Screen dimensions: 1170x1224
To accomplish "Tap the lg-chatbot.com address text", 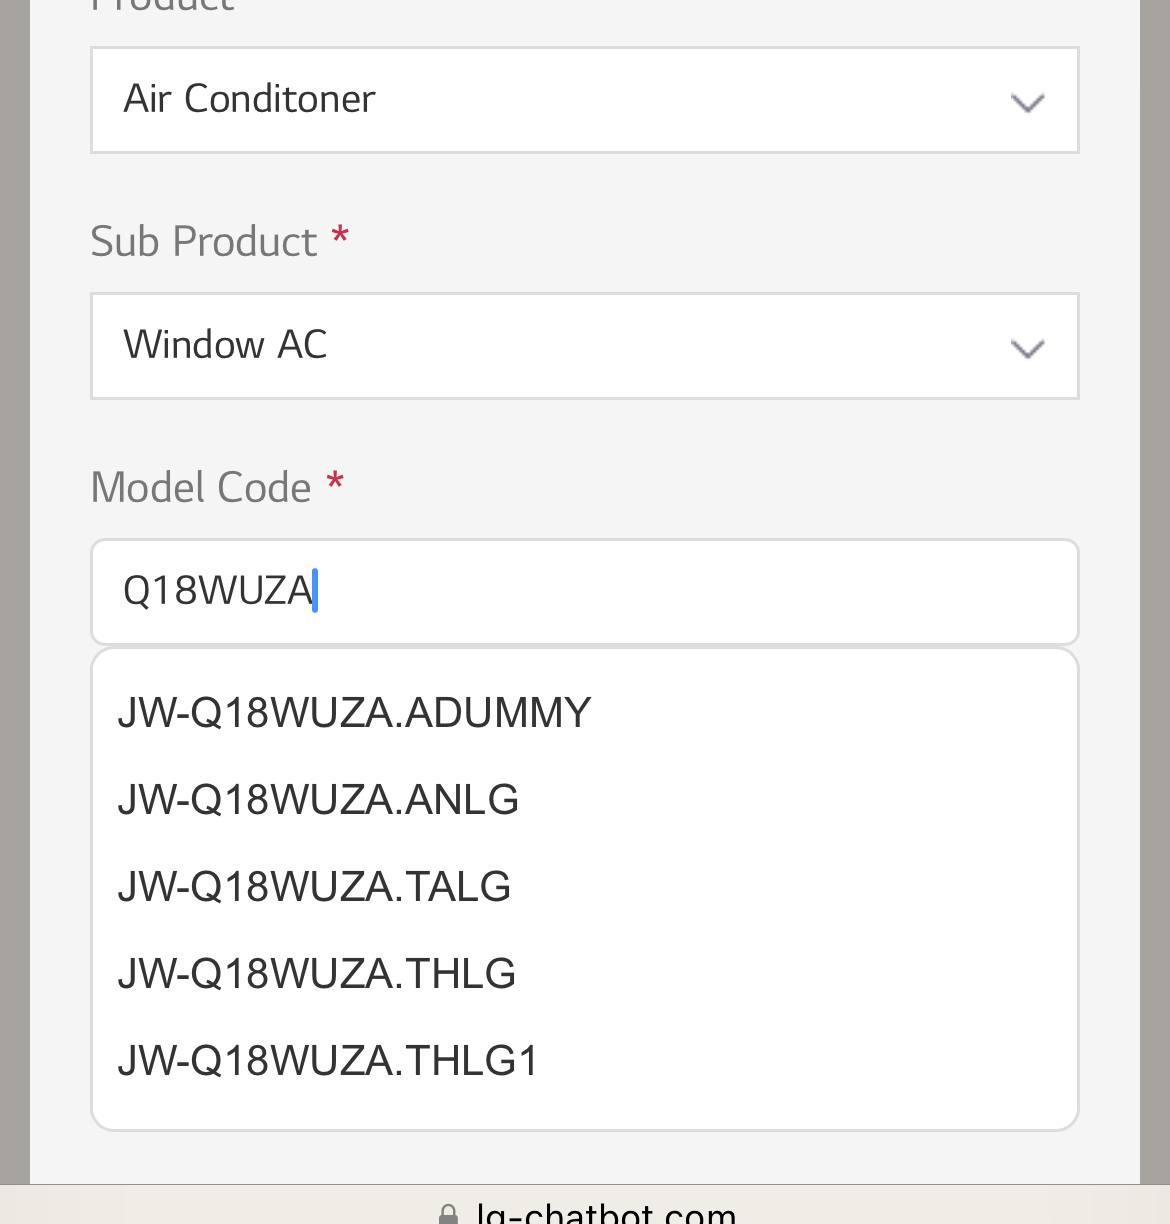I will (x=606, y=1214).
